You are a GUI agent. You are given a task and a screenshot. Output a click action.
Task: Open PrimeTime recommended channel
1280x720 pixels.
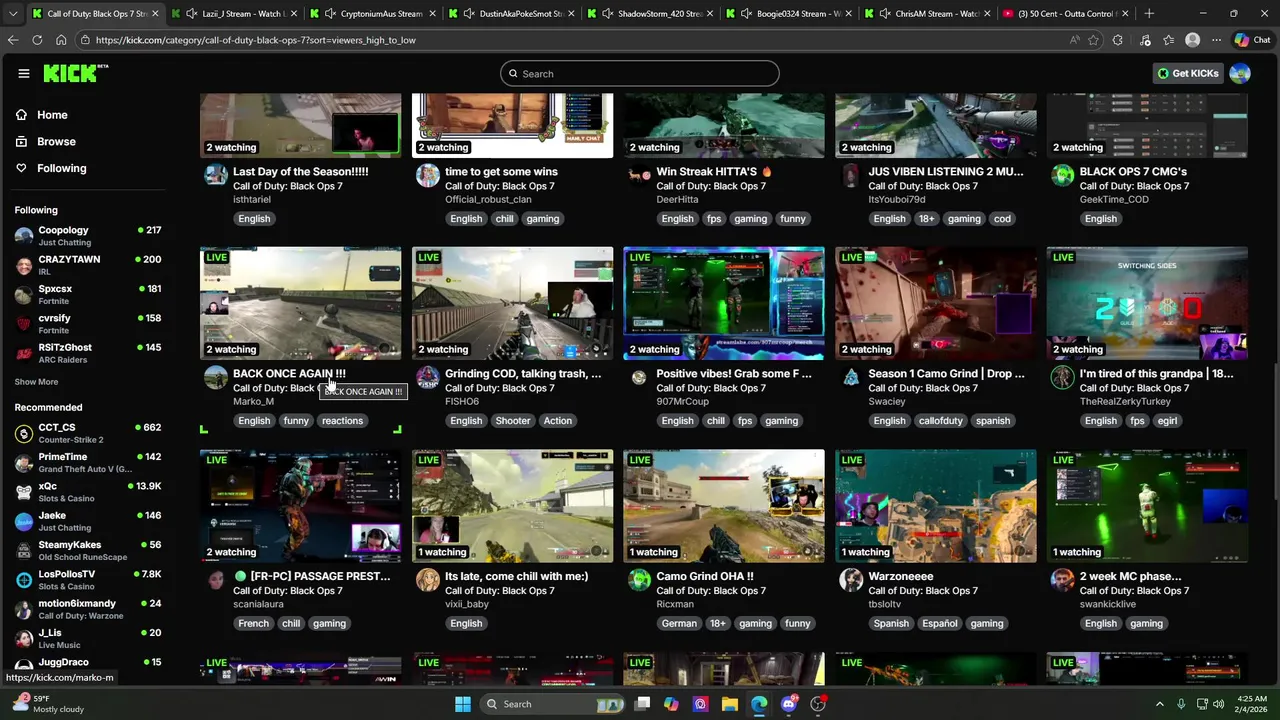88,462
